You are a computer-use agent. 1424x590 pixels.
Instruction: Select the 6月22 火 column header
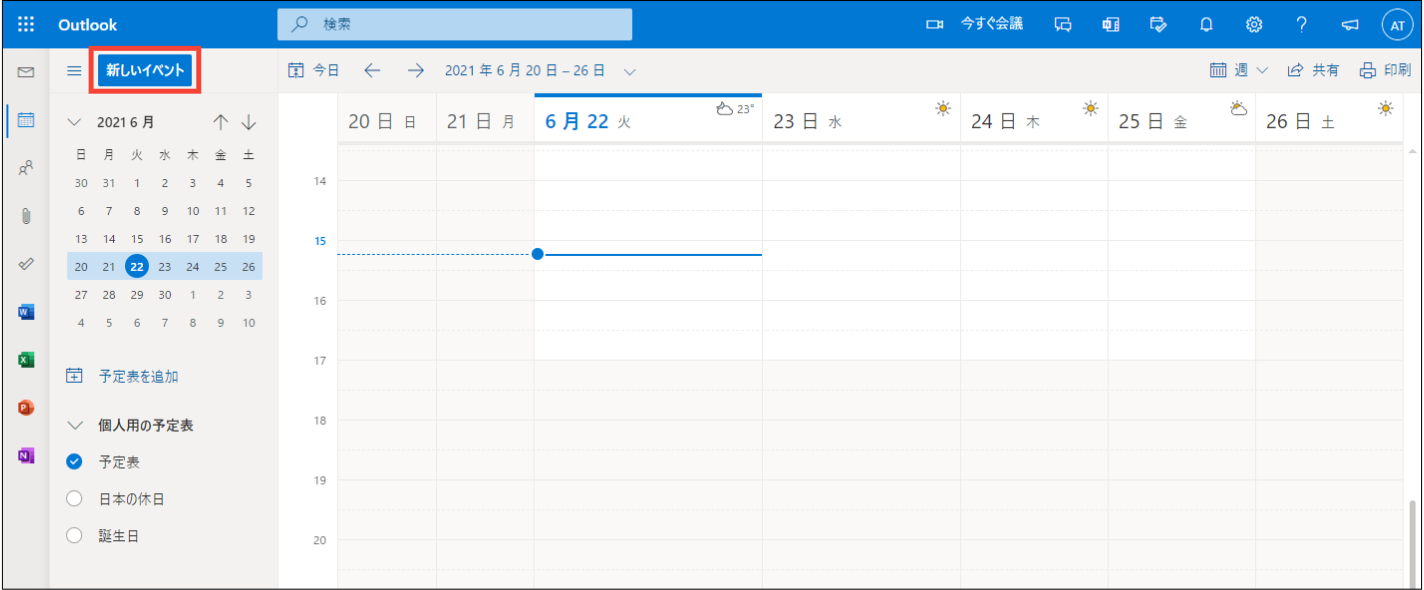point(648,121)
